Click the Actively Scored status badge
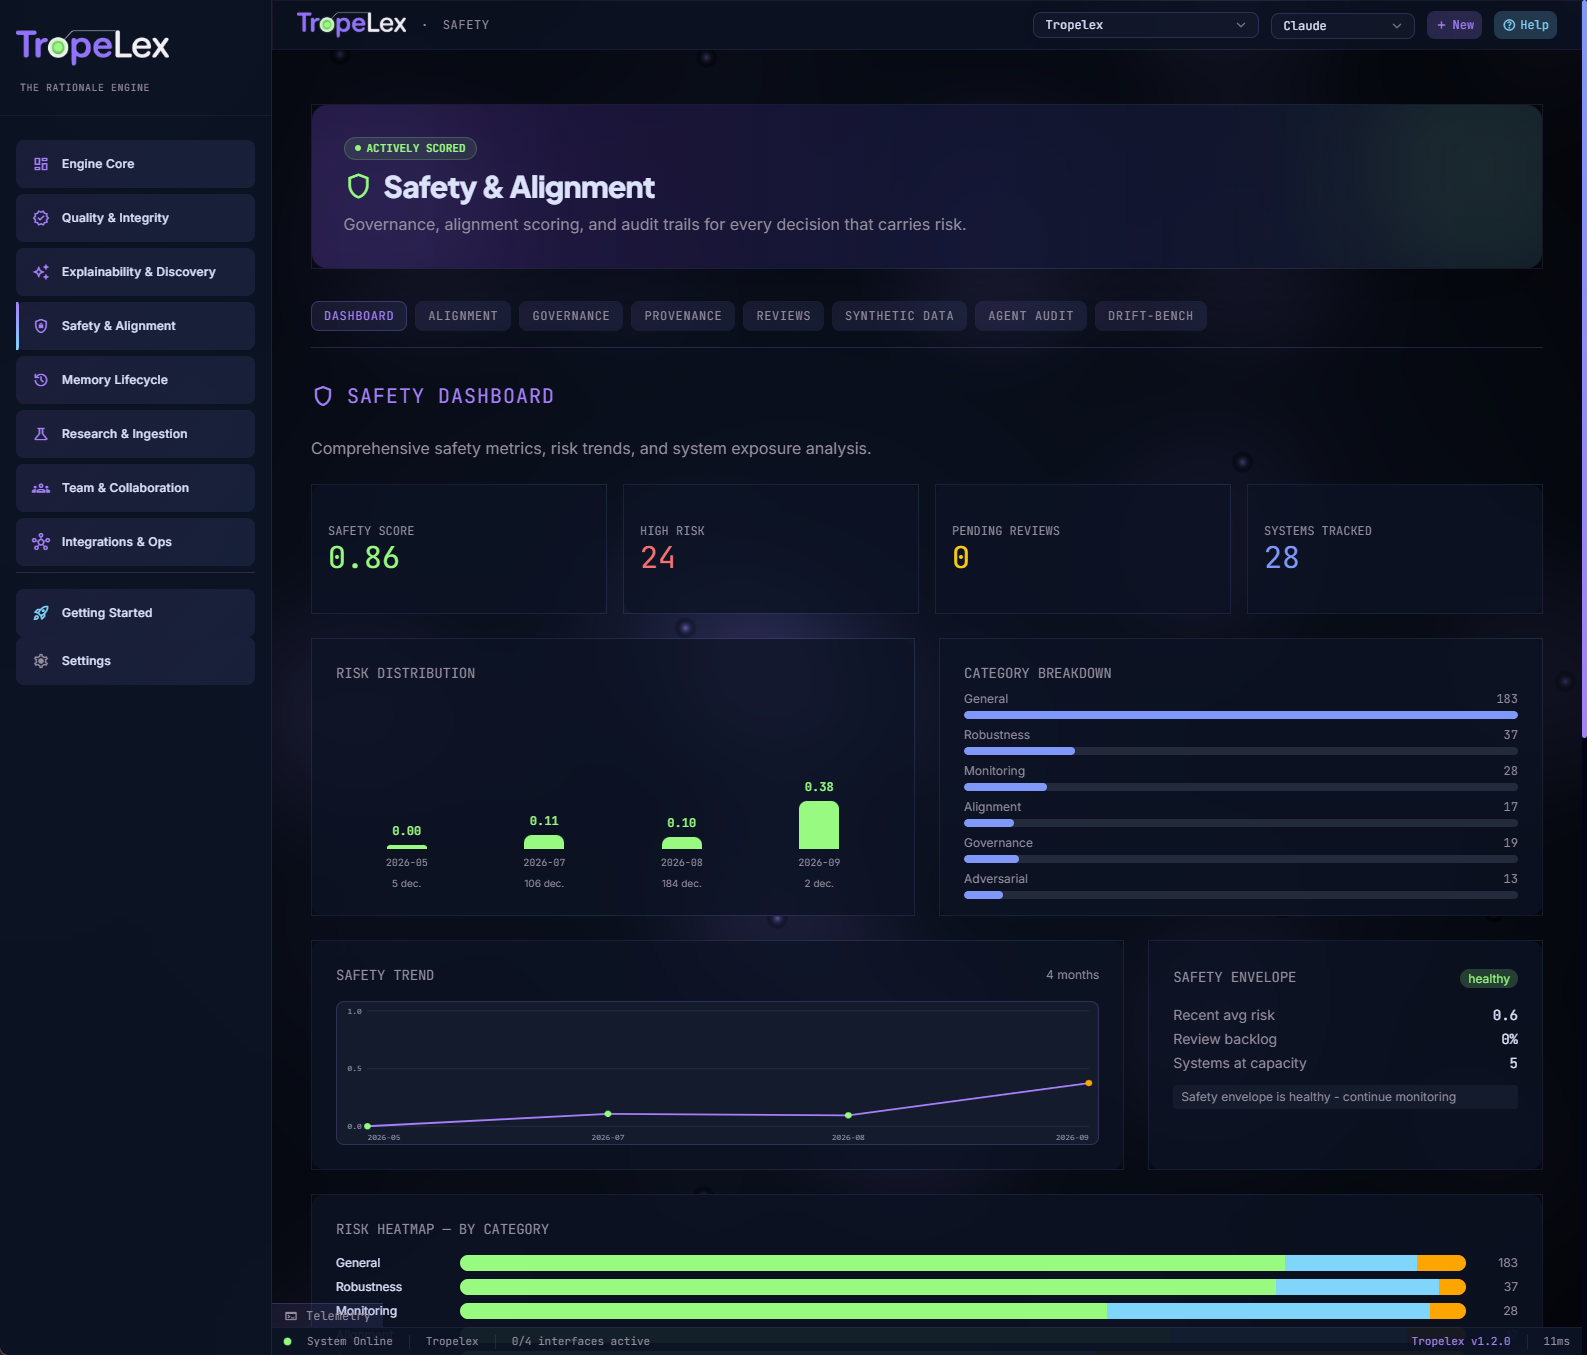The image size is (1587, 1355). pyautogui.click(x=410, y=148)
